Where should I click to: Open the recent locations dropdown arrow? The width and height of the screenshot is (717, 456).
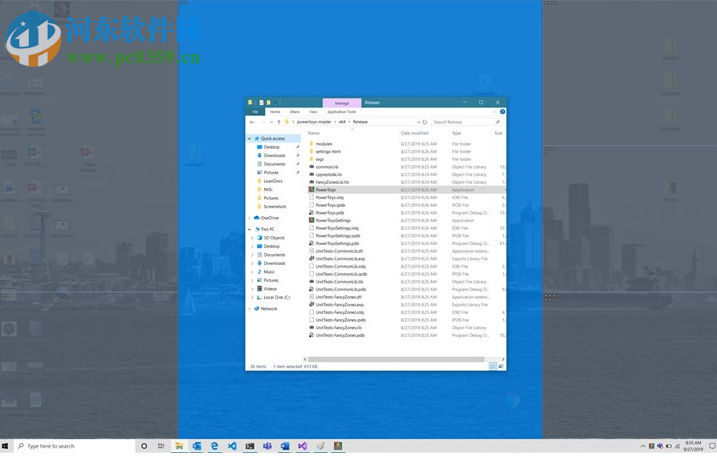pyautogui.click(x=271, y=122)
